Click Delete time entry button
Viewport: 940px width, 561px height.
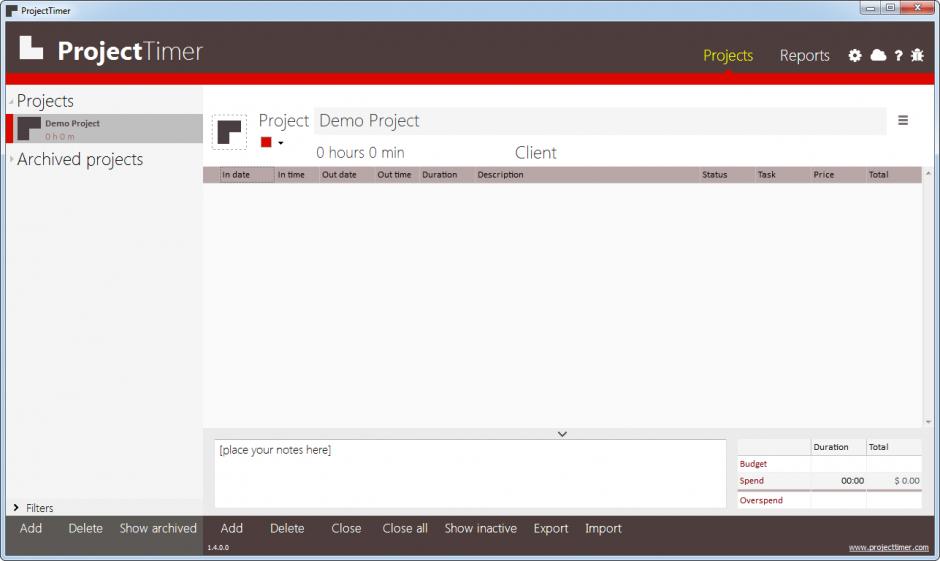click(287, 528)
